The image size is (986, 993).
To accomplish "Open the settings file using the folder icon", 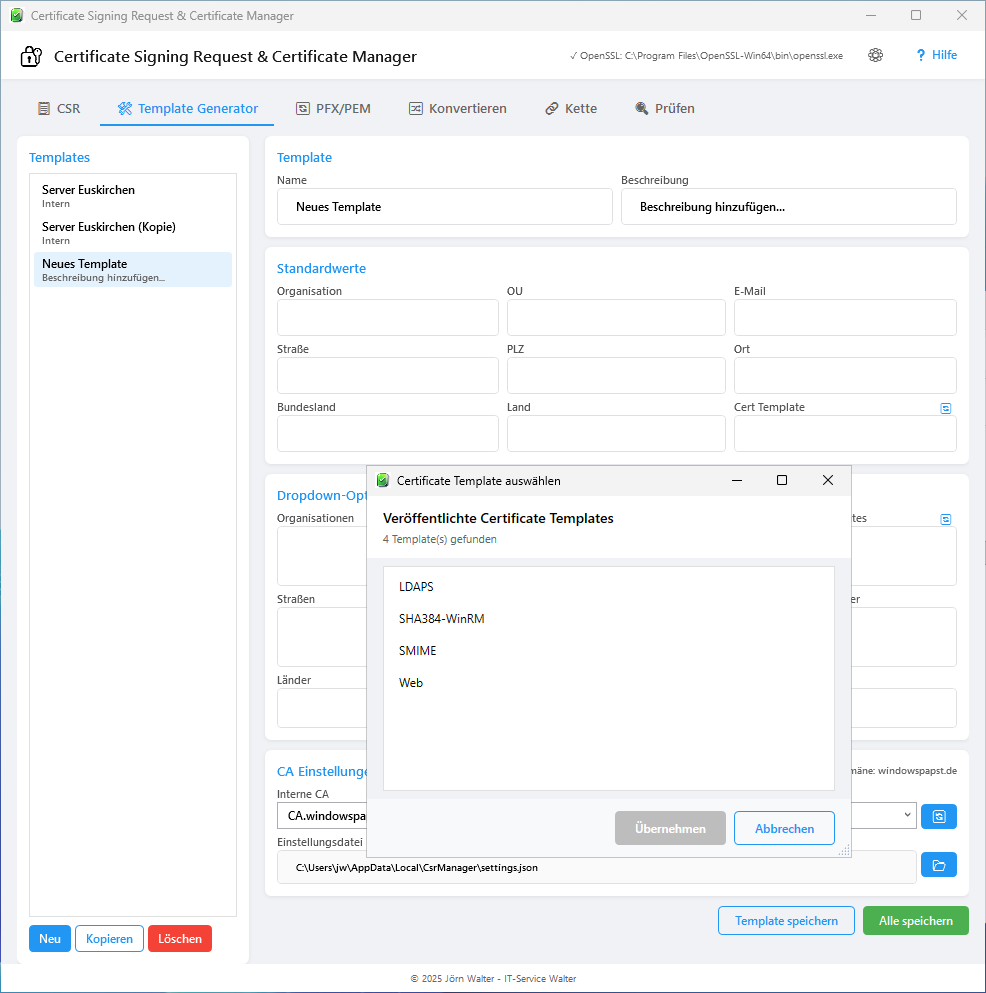I will 938,864.
